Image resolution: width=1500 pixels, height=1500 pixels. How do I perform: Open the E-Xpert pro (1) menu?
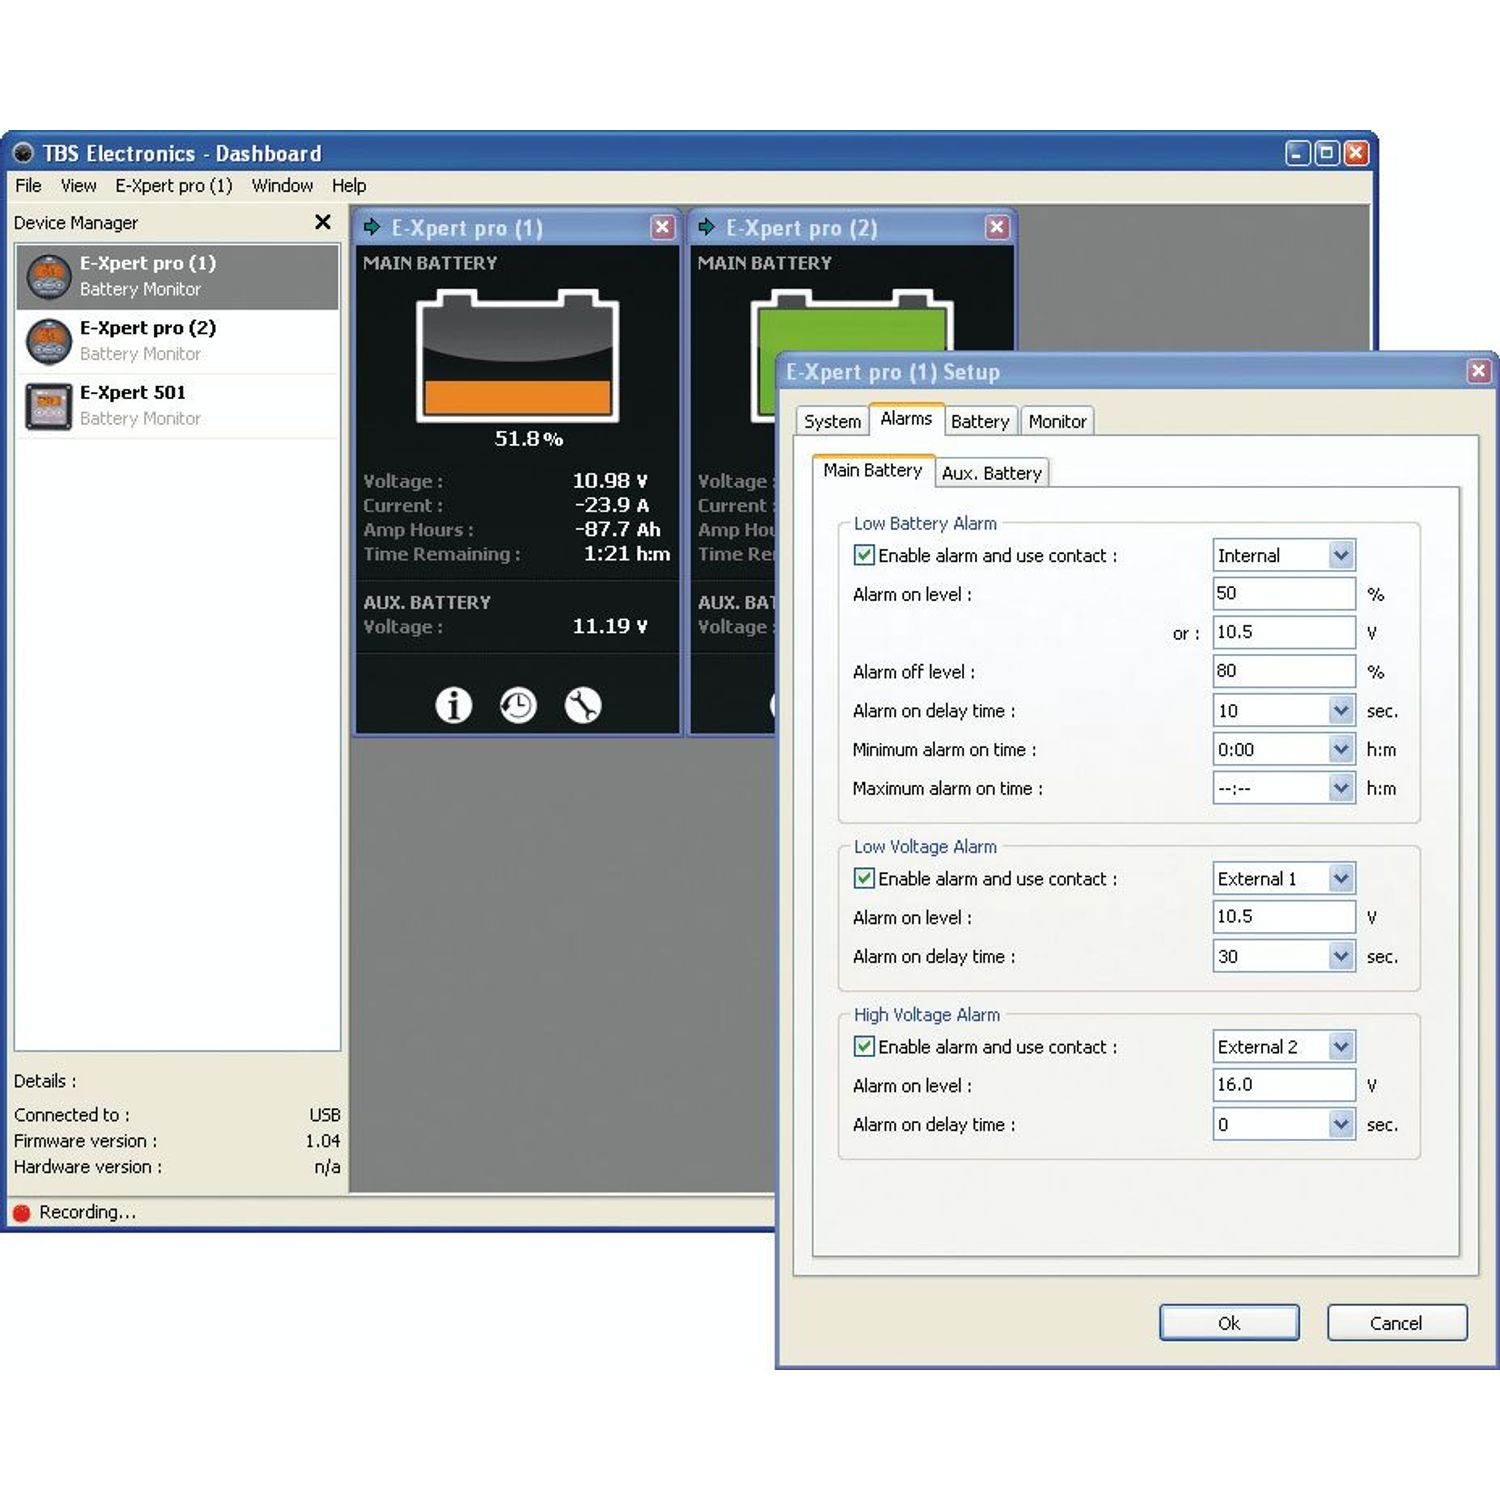173,186
